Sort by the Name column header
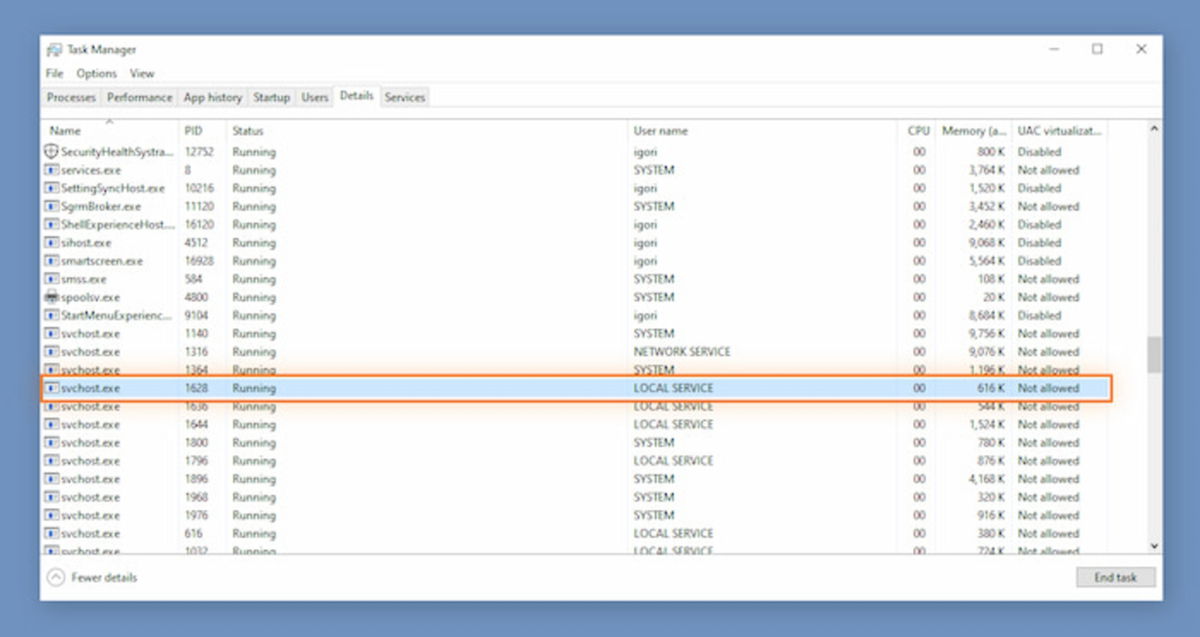 pos(110,131)
